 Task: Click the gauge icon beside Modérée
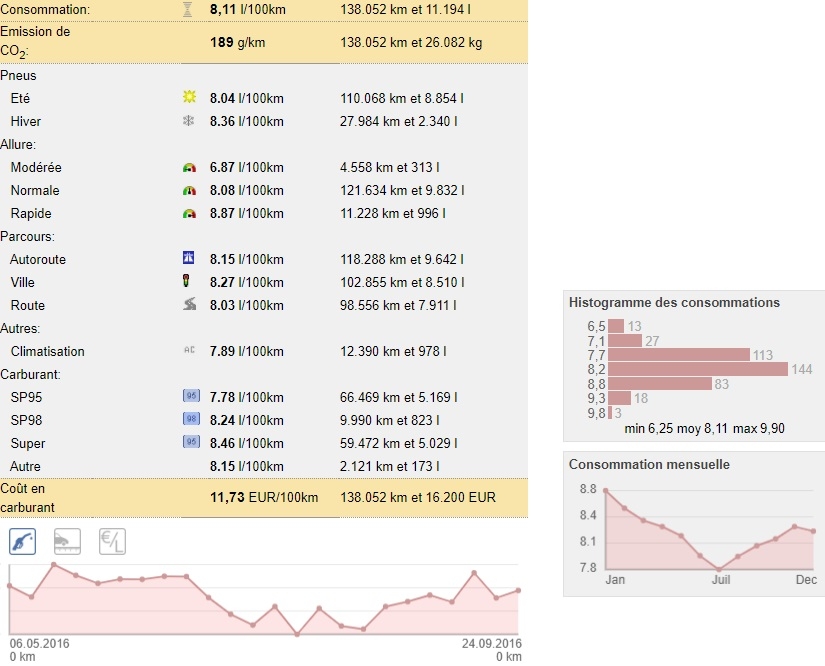click(189, 167)
